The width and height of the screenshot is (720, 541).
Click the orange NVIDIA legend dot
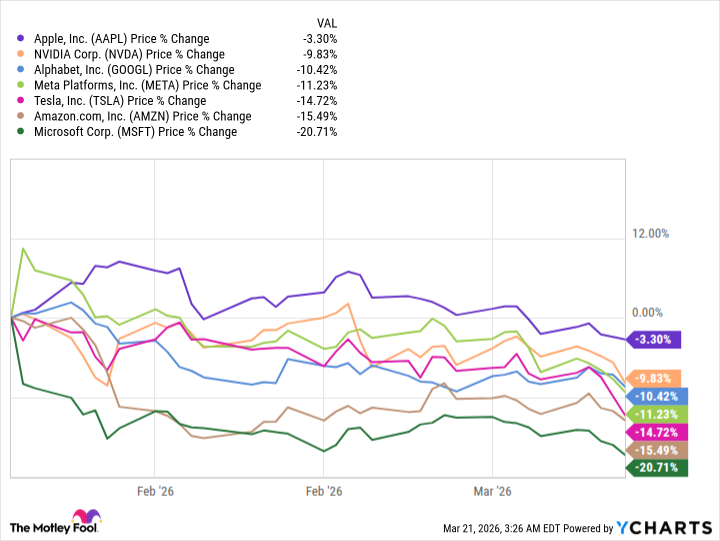pos(21,54)
